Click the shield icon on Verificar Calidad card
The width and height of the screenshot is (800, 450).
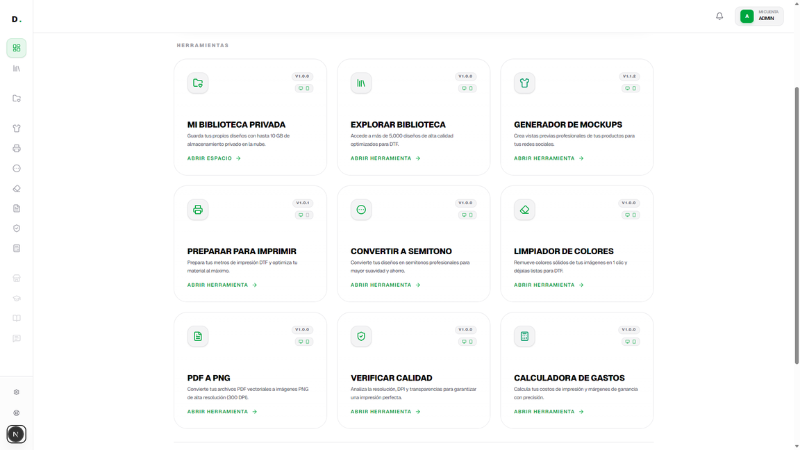pyautogui.click(x=361, y=336)
